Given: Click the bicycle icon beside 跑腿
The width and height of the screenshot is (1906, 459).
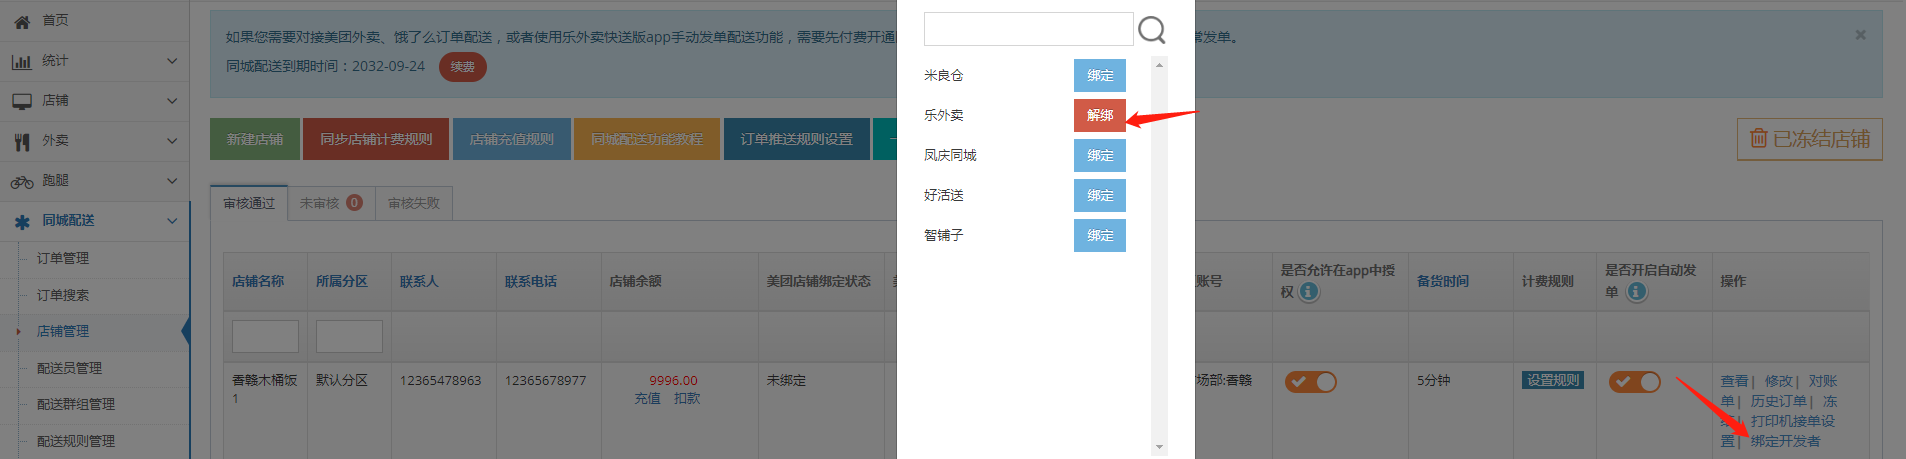Looking at the screenshot, I should pyautogui.click(x=22, y=182).
